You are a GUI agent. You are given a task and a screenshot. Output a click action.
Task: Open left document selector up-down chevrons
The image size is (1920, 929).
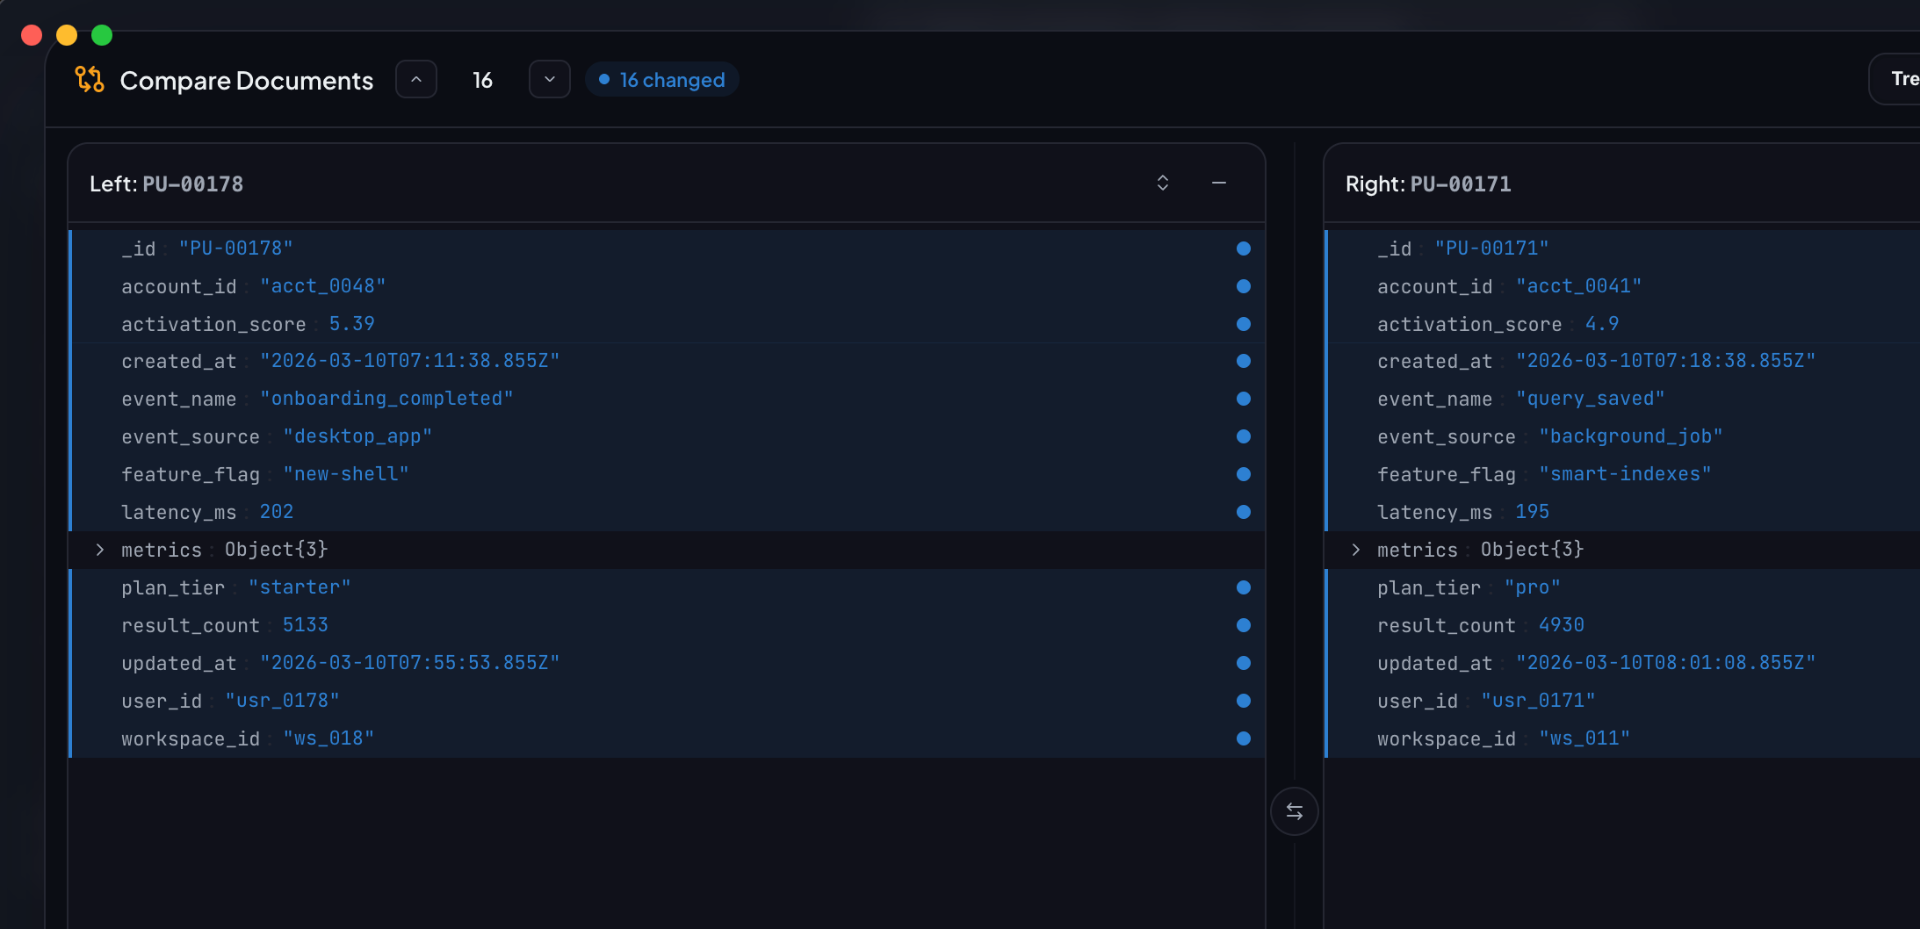coord(1162,183)
